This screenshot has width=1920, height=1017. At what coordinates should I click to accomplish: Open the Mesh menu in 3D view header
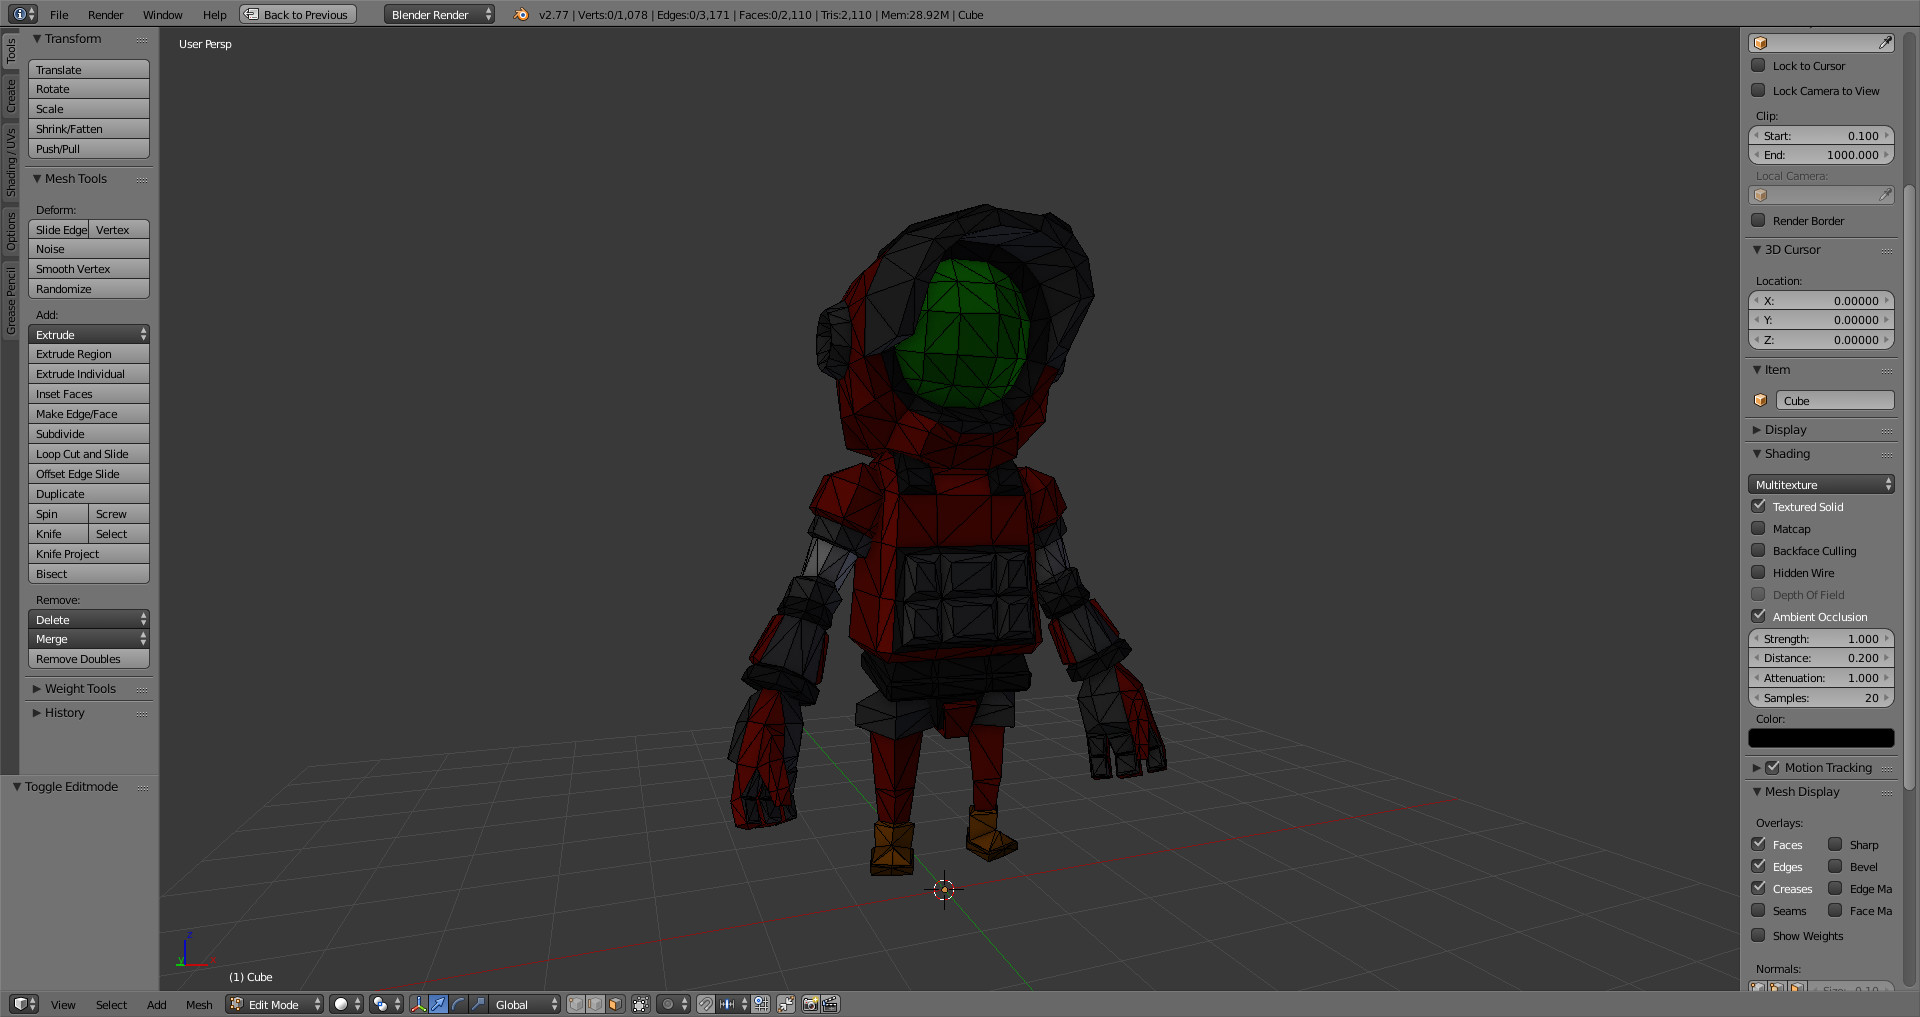pyautogui.click(x=199, y=1004)
